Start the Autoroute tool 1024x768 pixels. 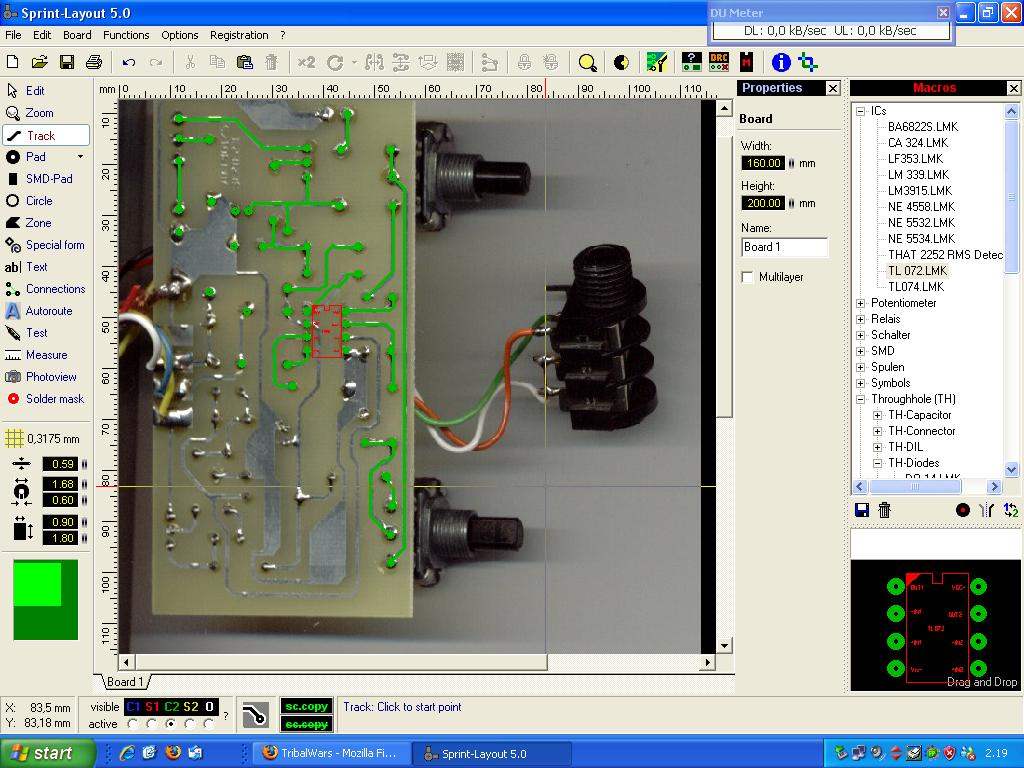46,311
